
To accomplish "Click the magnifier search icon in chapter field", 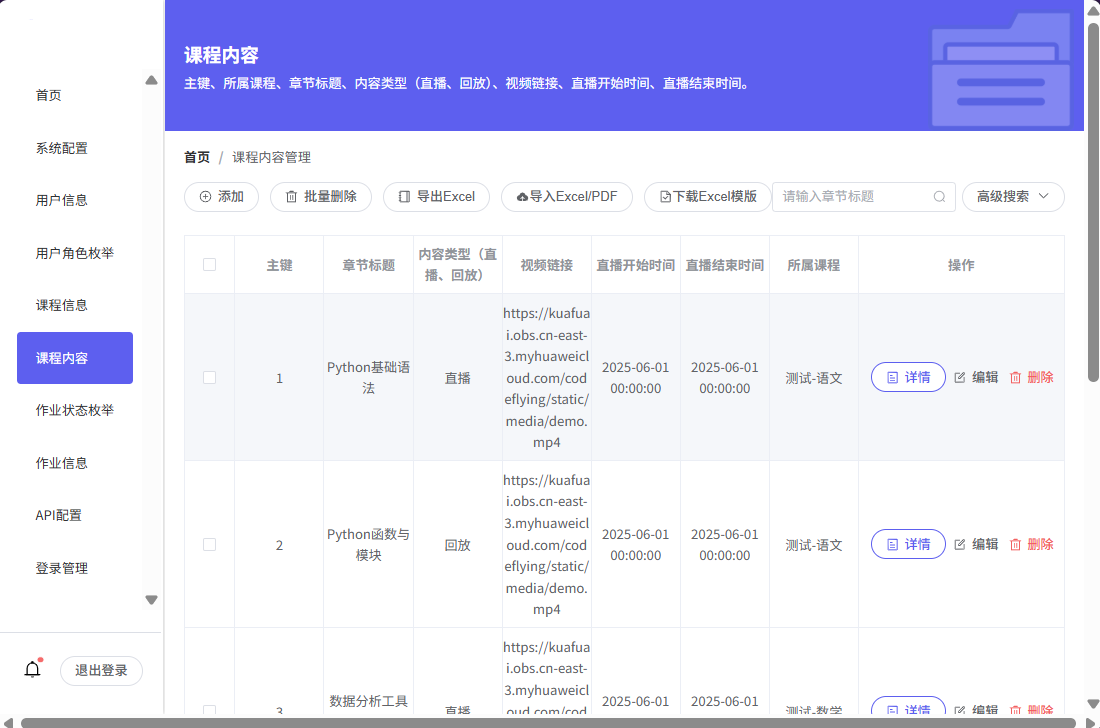I will coord(939,197).
